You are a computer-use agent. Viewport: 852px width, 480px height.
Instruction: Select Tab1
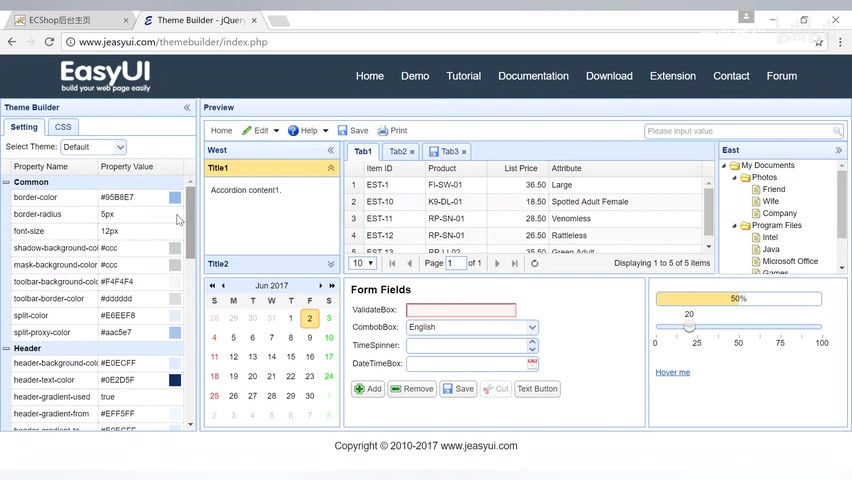[x=362, y=152]
